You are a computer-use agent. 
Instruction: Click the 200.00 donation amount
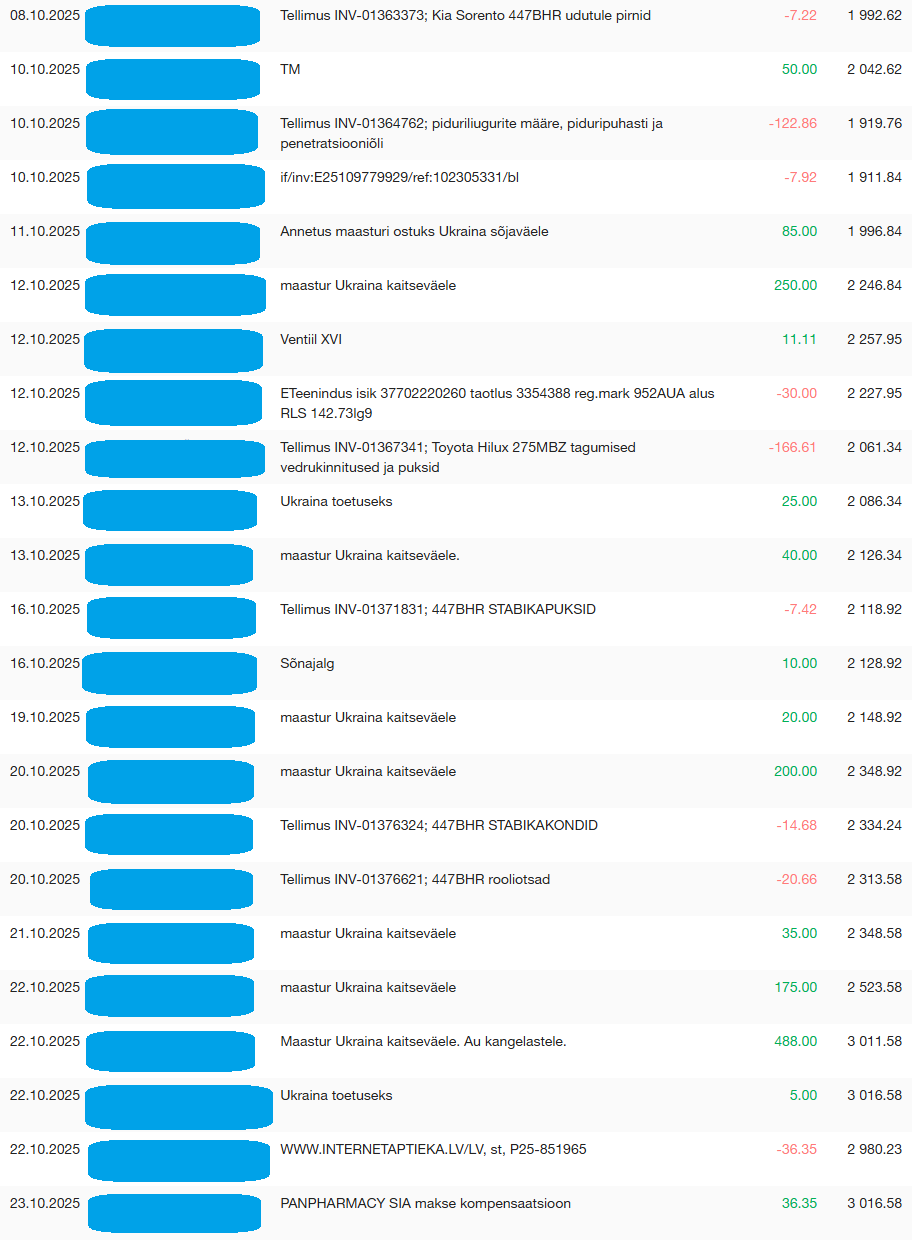coord(795,772)
